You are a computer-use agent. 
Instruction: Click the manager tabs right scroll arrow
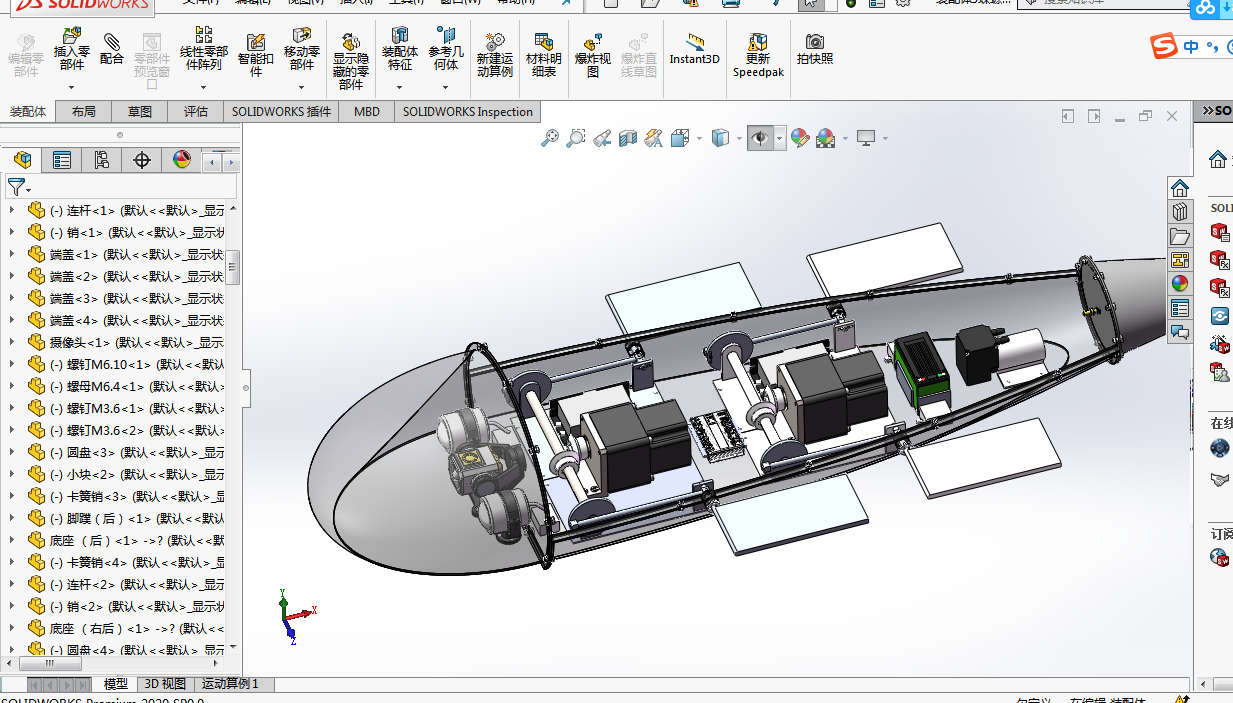point(231,161)
